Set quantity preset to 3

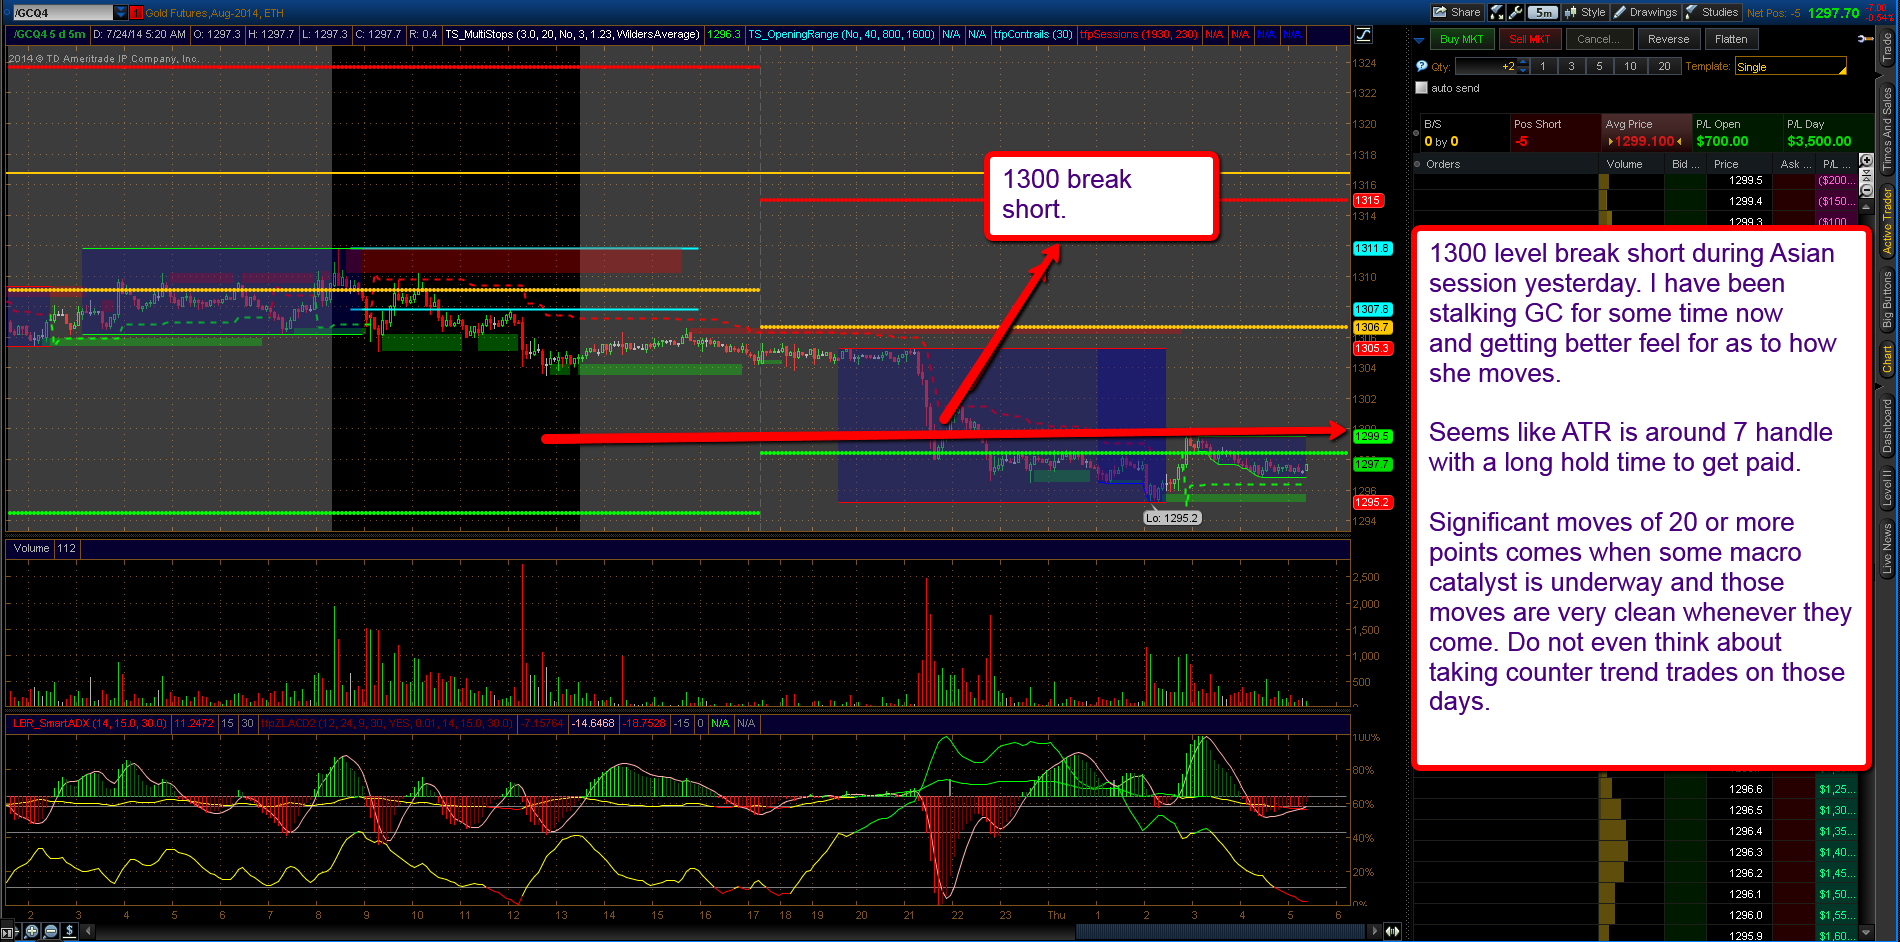[x=1571, y=67]
